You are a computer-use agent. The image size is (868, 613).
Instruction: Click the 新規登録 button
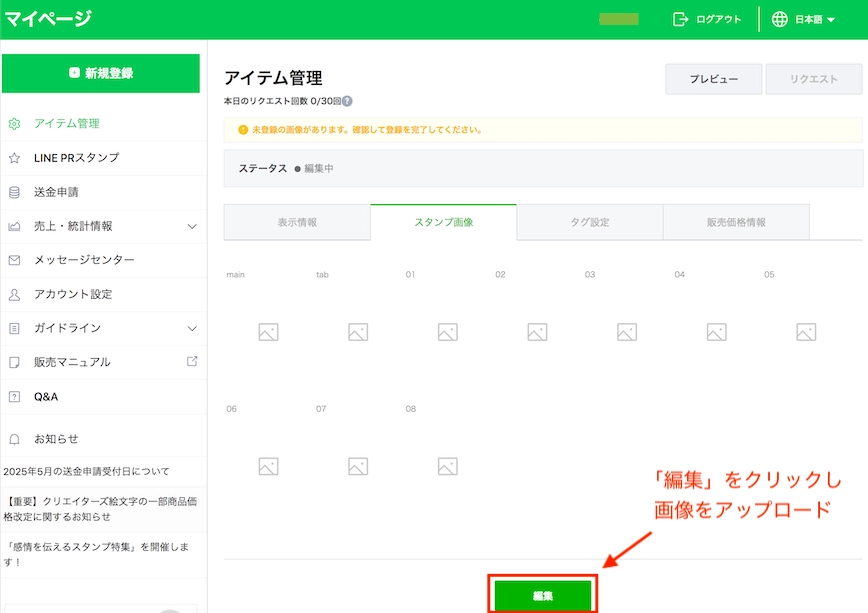101,73
